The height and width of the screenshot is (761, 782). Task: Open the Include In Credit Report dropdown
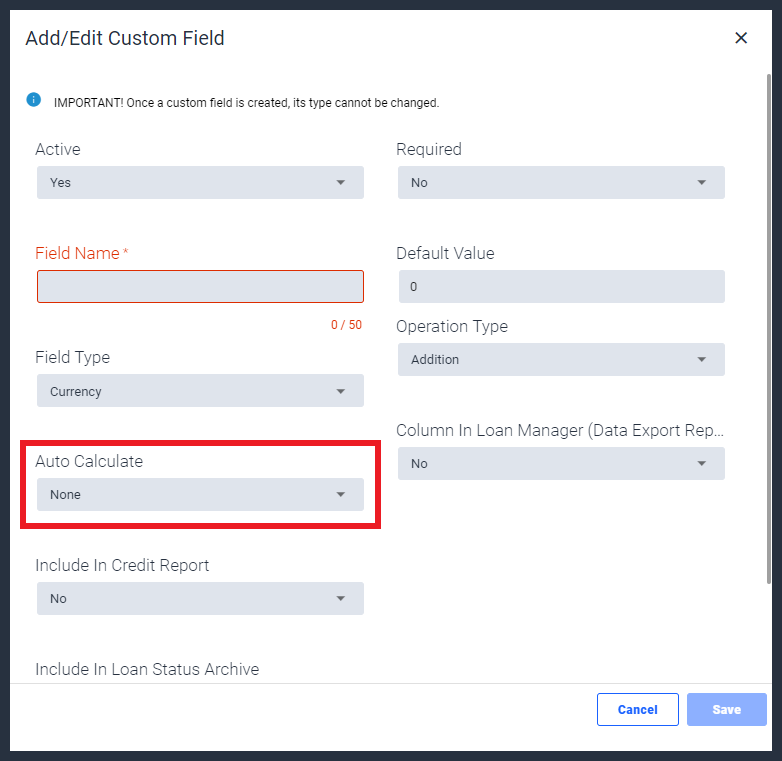point(200,598)
